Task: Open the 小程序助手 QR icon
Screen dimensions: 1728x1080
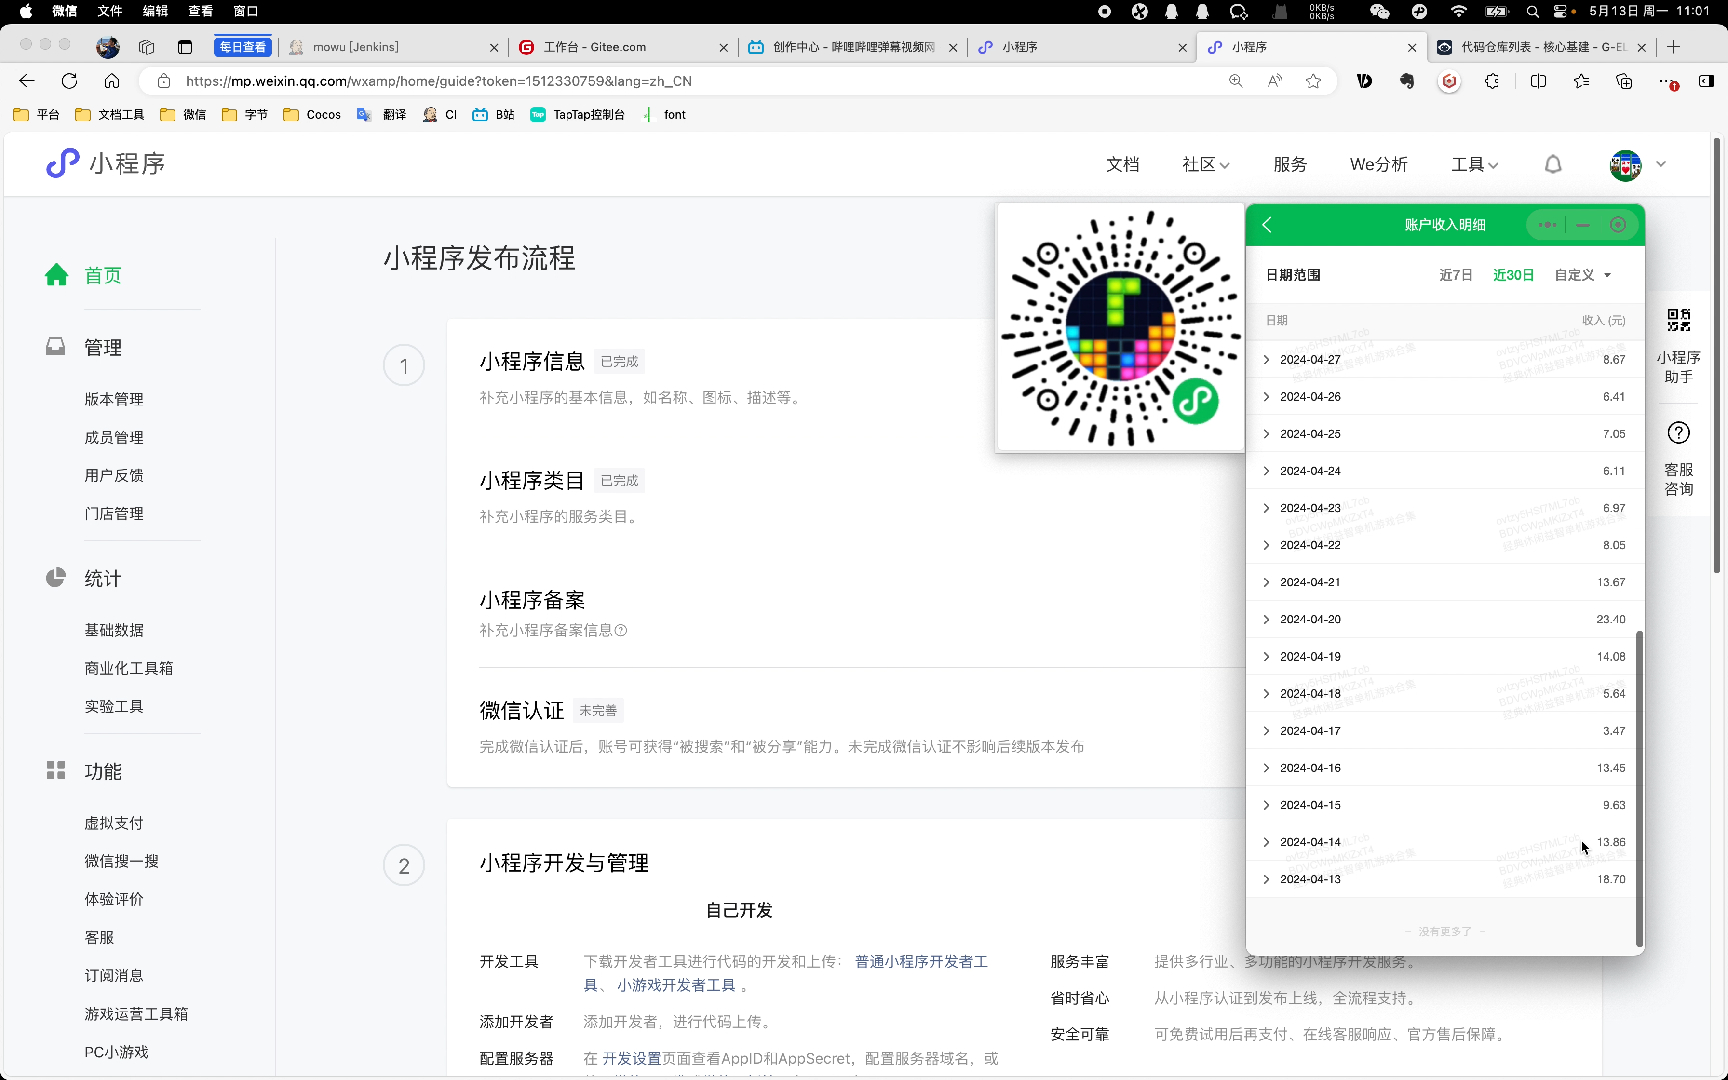Action: [x=1679, y=321]
